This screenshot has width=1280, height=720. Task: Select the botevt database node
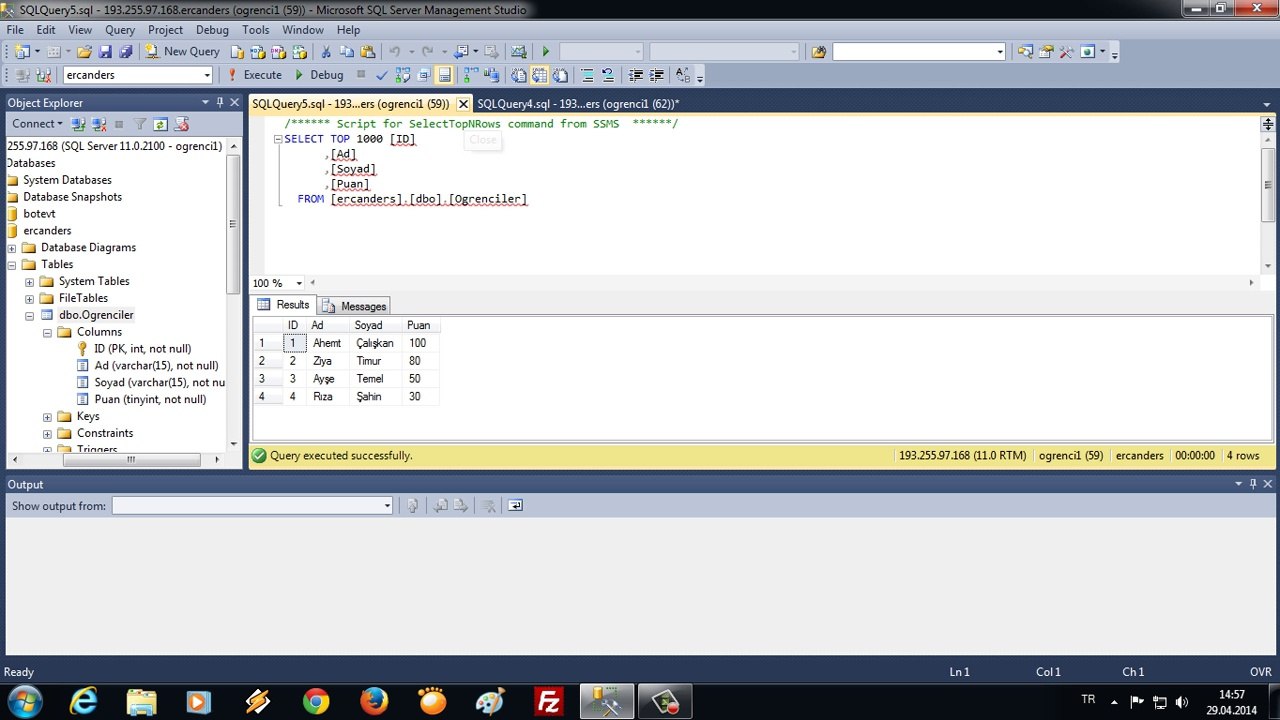pyautogui.click(x=39, y=214)
